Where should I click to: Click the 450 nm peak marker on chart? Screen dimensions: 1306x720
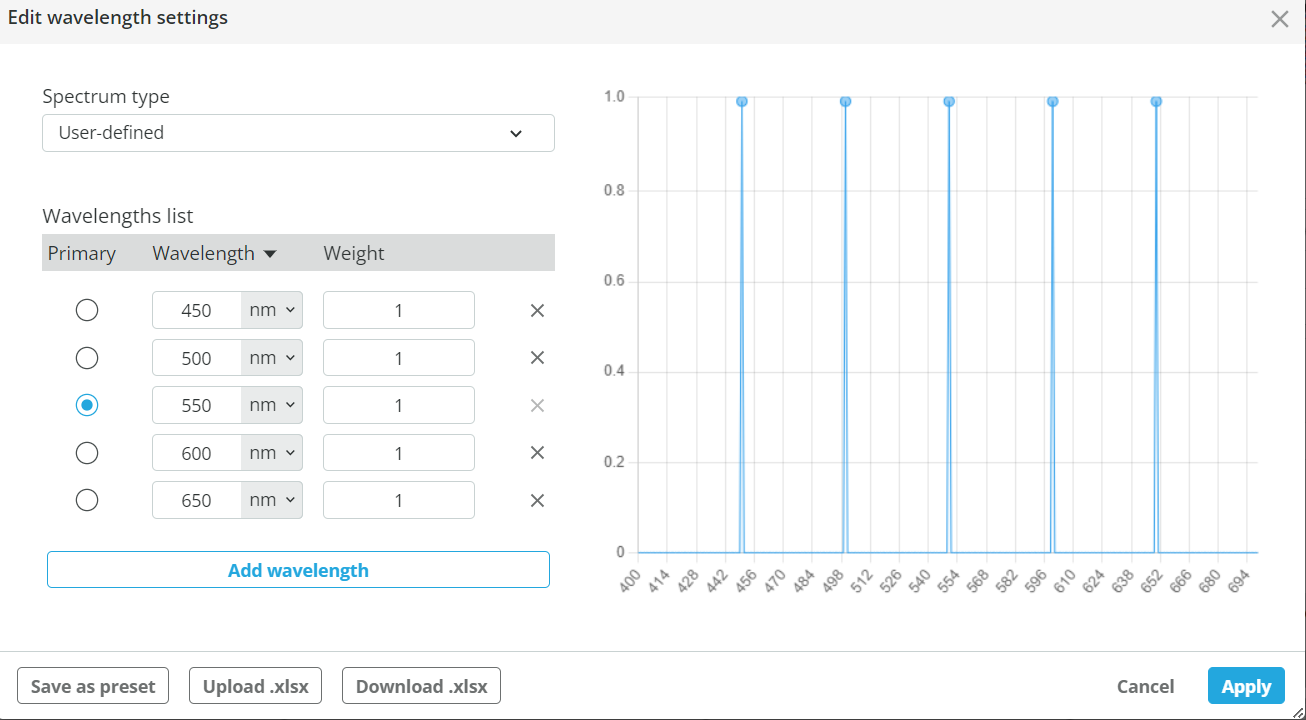point(742,101)
